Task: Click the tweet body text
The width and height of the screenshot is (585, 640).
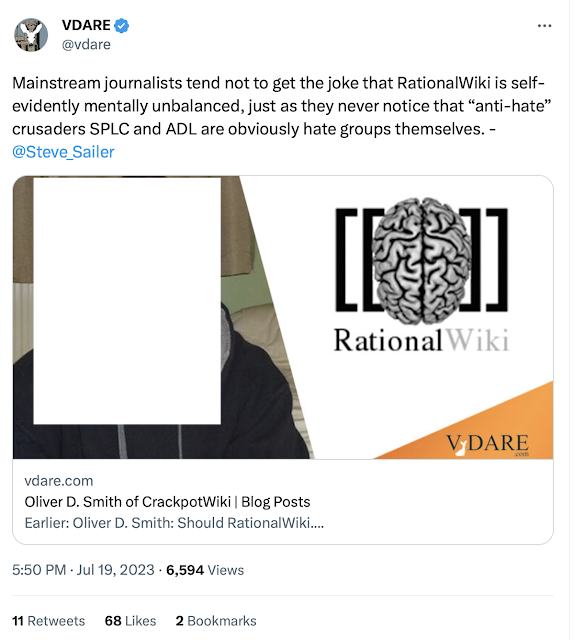Action: point(282,117)
